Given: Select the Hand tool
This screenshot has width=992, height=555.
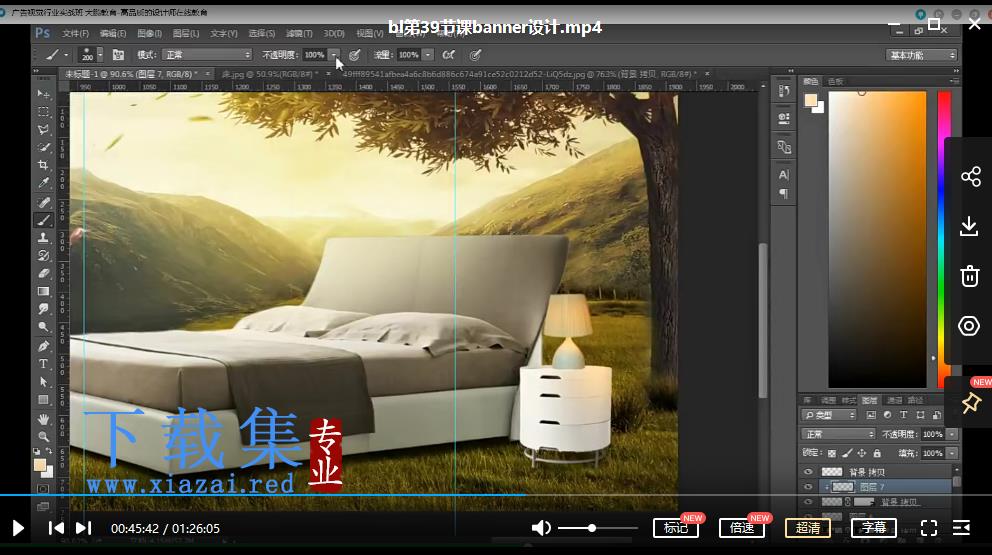Looking at the screenshot, I should (43, 419).
